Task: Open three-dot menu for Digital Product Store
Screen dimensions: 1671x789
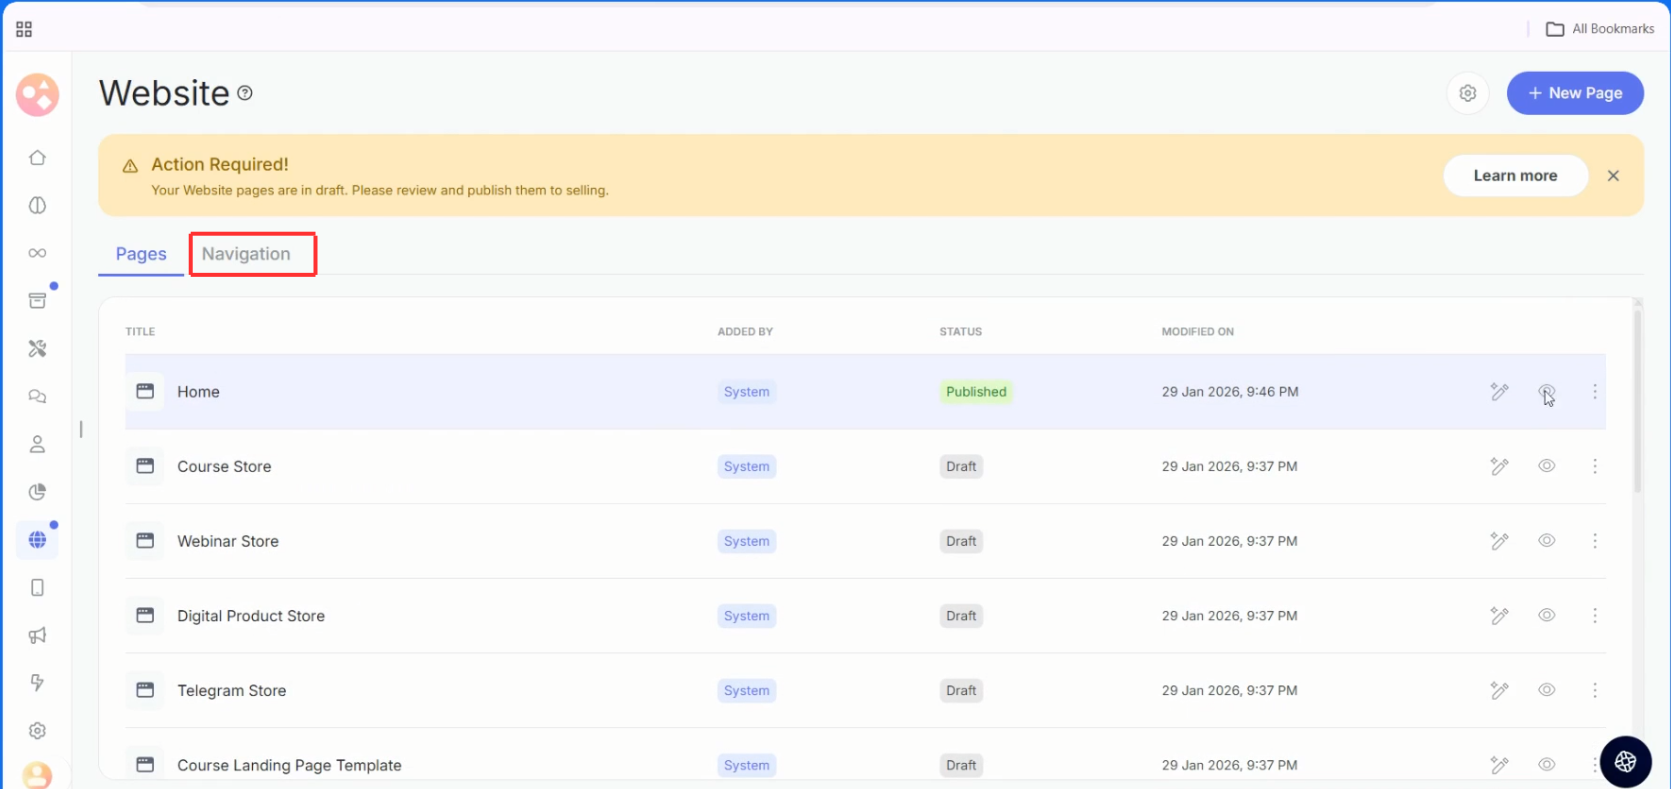Action: click(x=1594, y=616)
